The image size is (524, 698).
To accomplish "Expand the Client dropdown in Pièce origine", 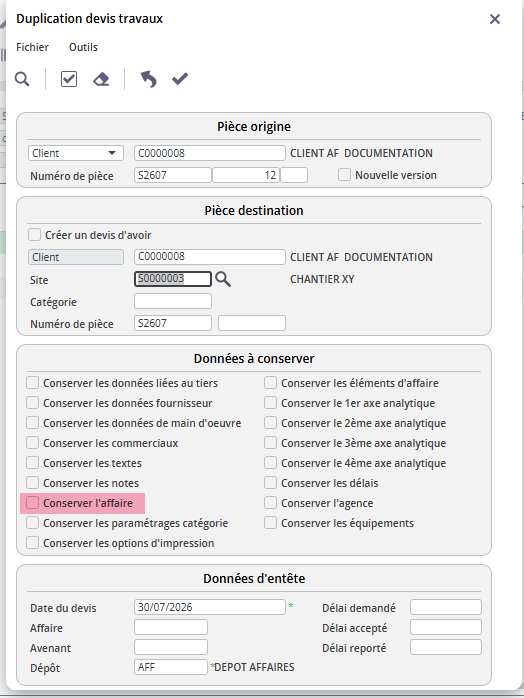I will click(x=76, y=153).
